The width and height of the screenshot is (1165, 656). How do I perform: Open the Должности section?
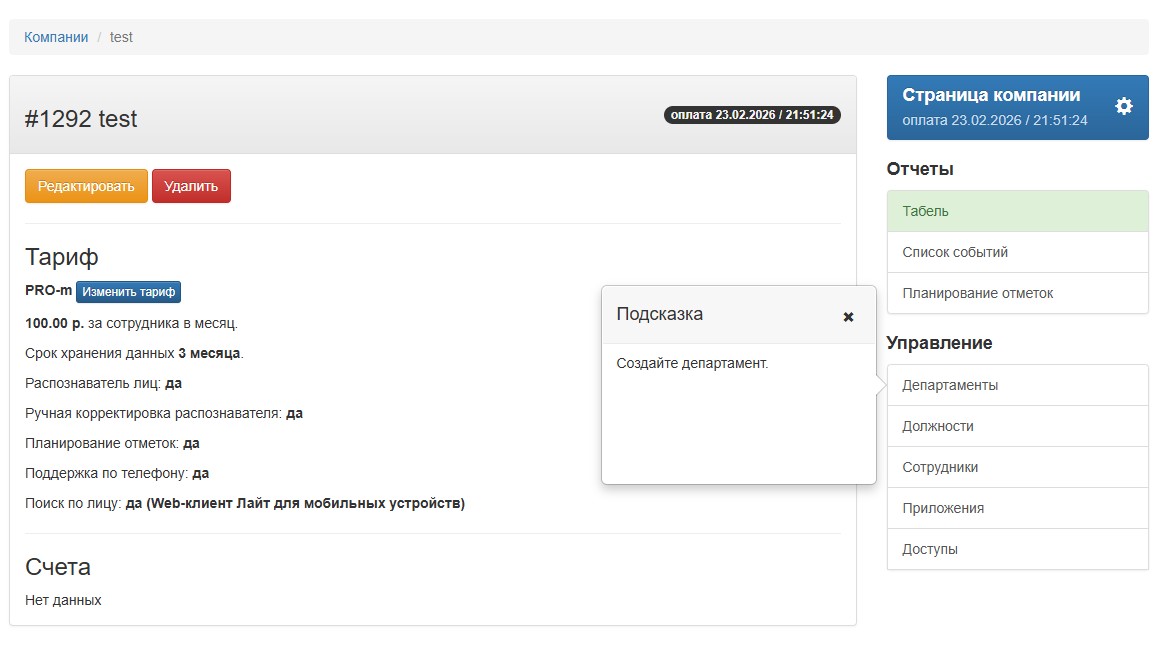coord(1017,426)
